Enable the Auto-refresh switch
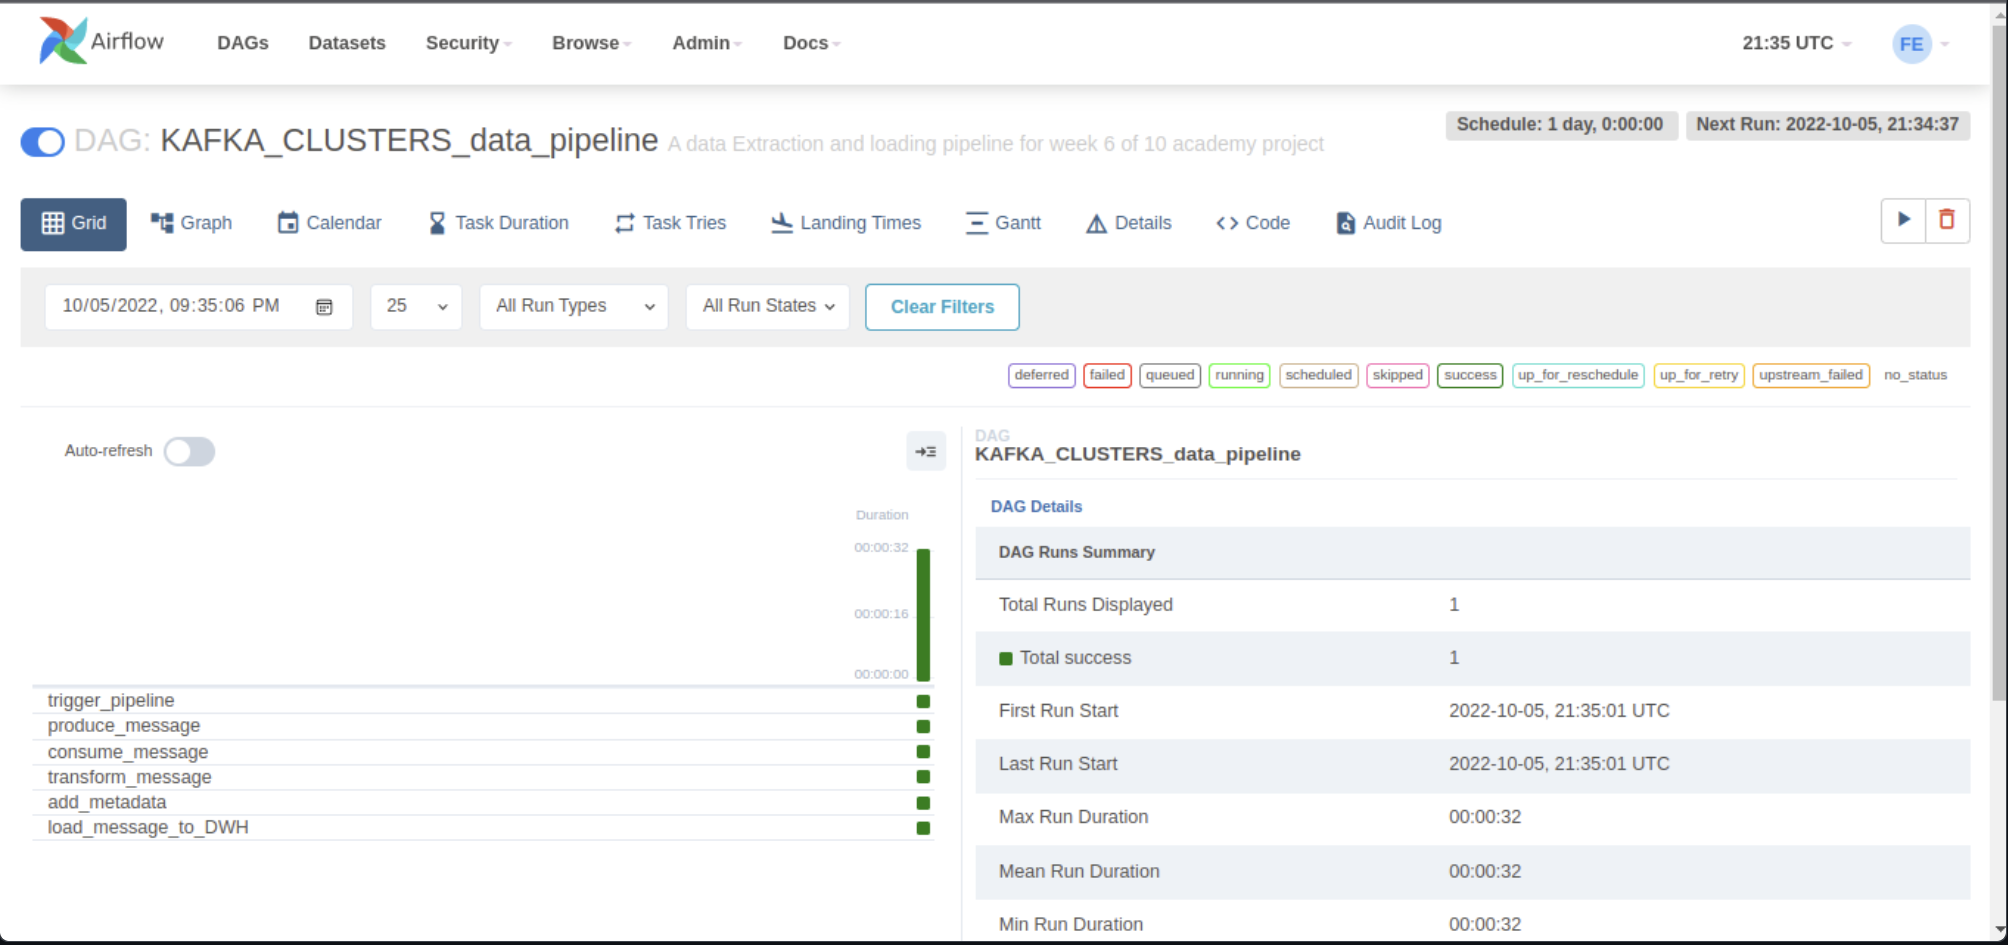 (189, 451)
